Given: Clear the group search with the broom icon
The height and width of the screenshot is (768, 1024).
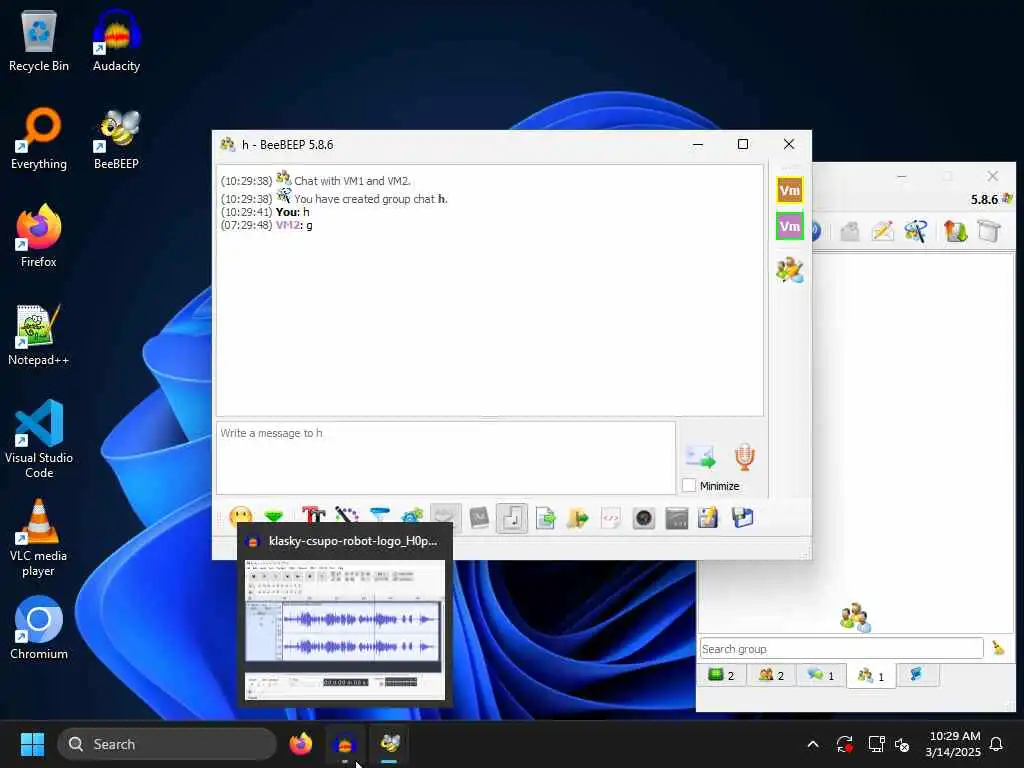Looking at the screenshot, I should tap(998, 648).
